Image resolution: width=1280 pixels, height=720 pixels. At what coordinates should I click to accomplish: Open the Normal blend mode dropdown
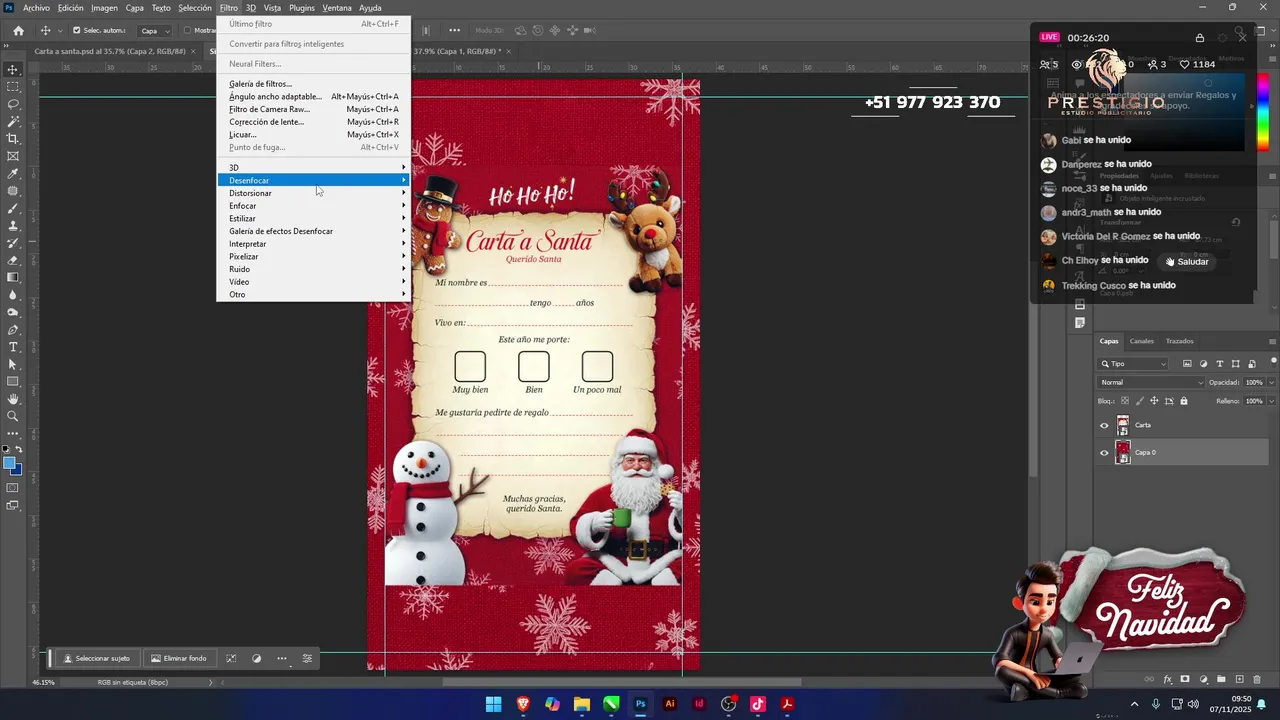(1152, 382)
